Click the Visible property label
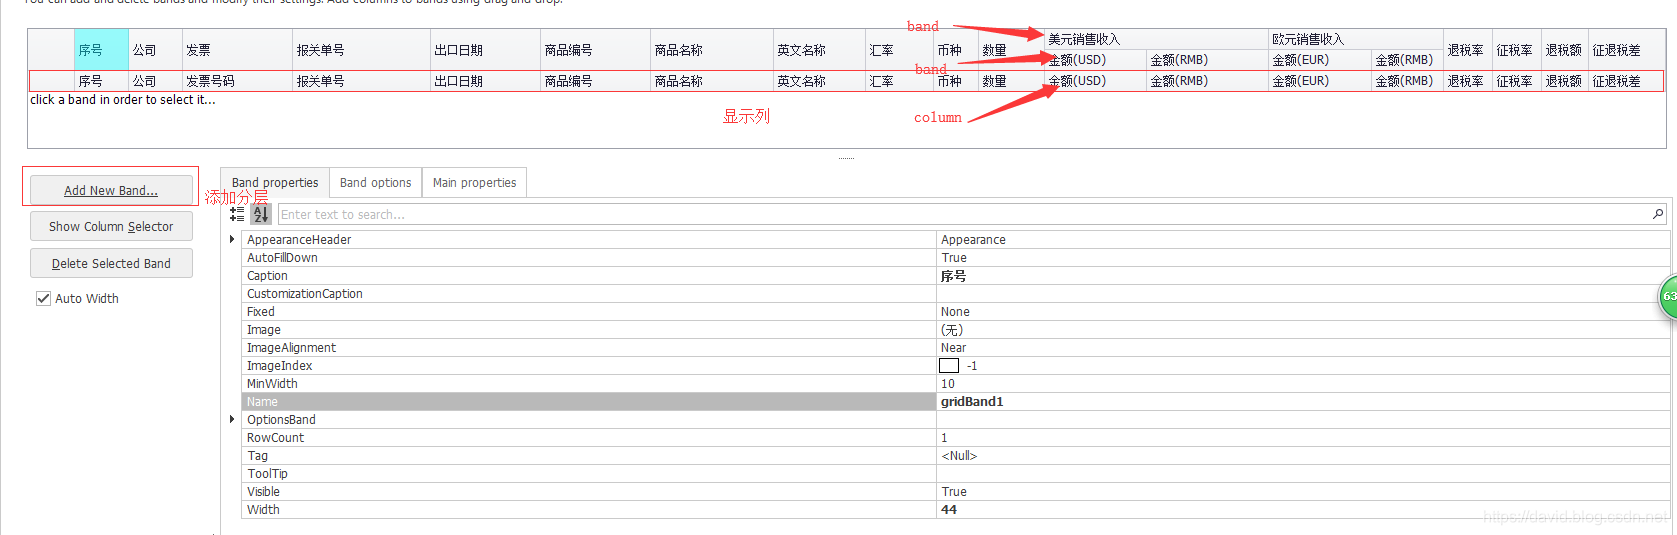The image size is (1677, 535). click(x=263, y=491)
